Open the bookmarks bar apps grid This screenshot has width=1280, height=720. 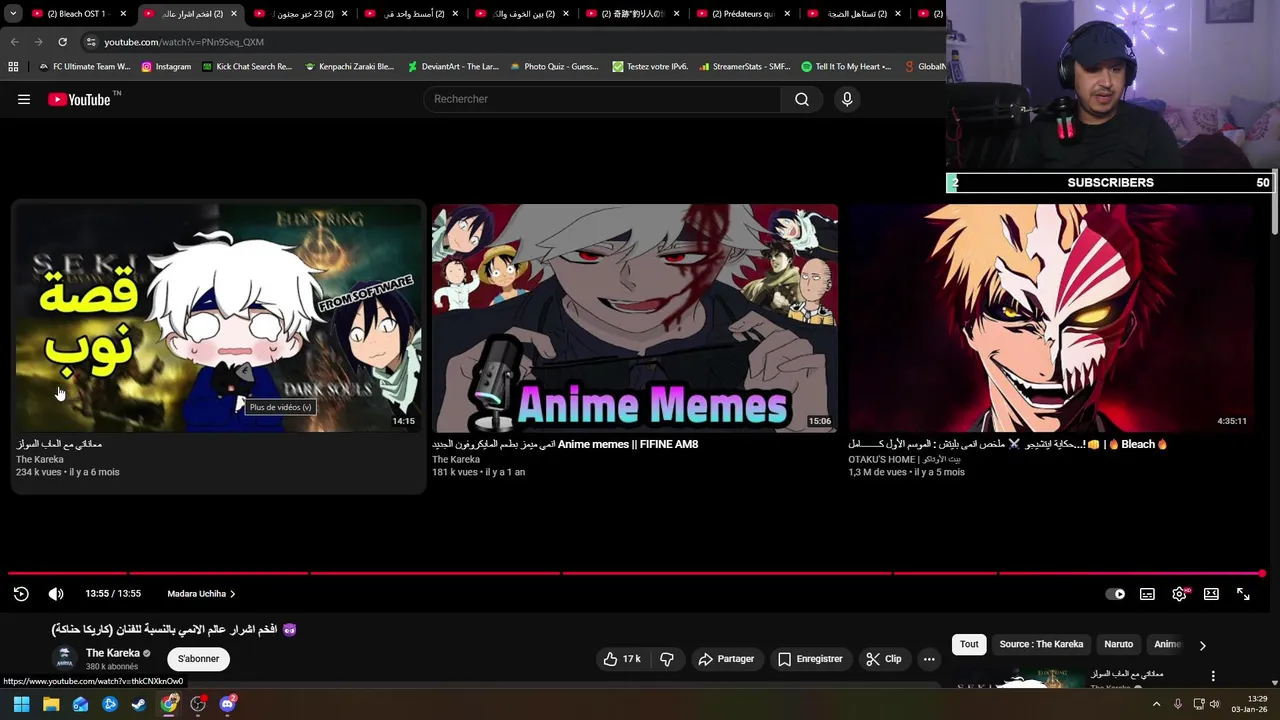pyautogui.click(x=13, y=67)
